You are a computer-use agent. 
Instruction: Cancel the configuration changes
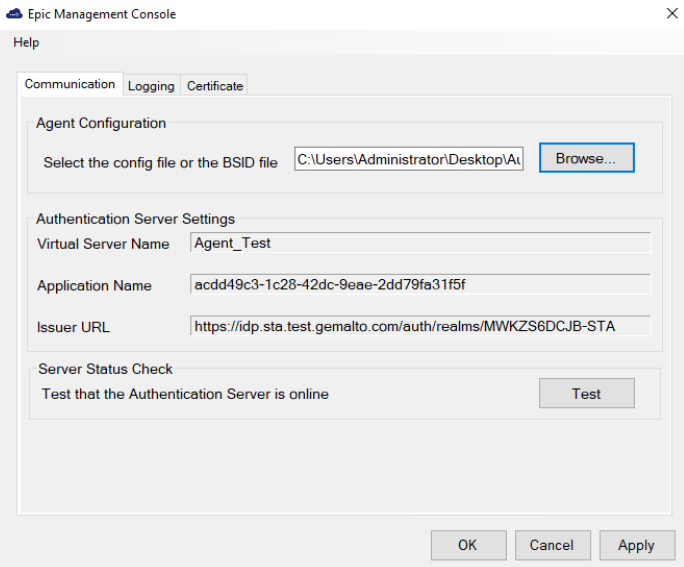[x=553, y=545]
